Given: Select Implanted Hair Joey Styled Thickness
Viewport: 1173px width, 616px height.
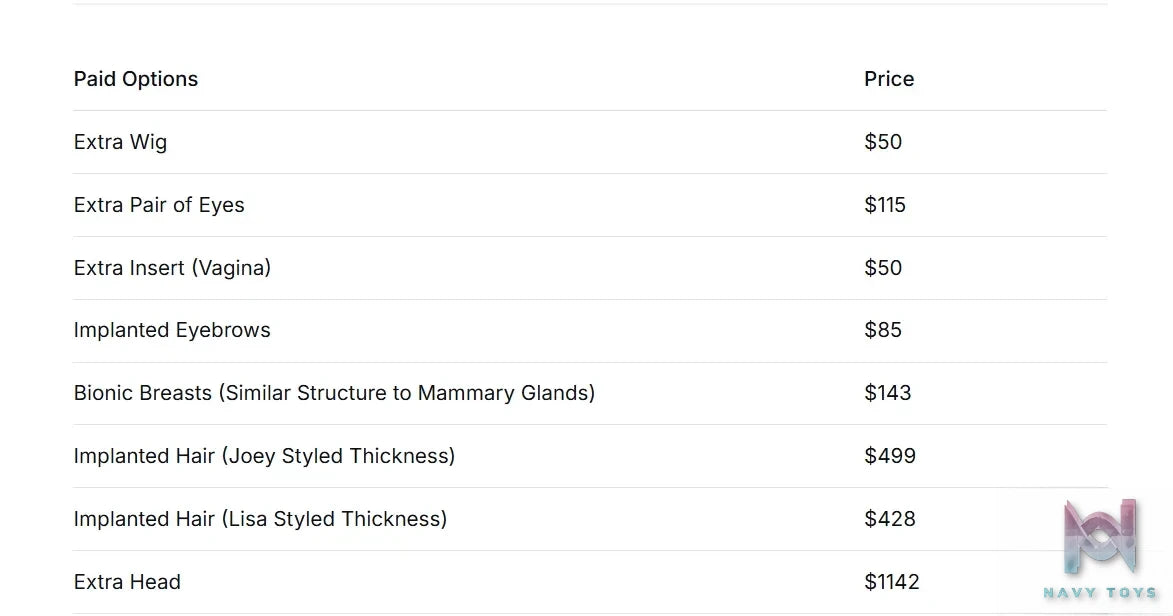Looking at the screenshot, I should pos(264,456).
